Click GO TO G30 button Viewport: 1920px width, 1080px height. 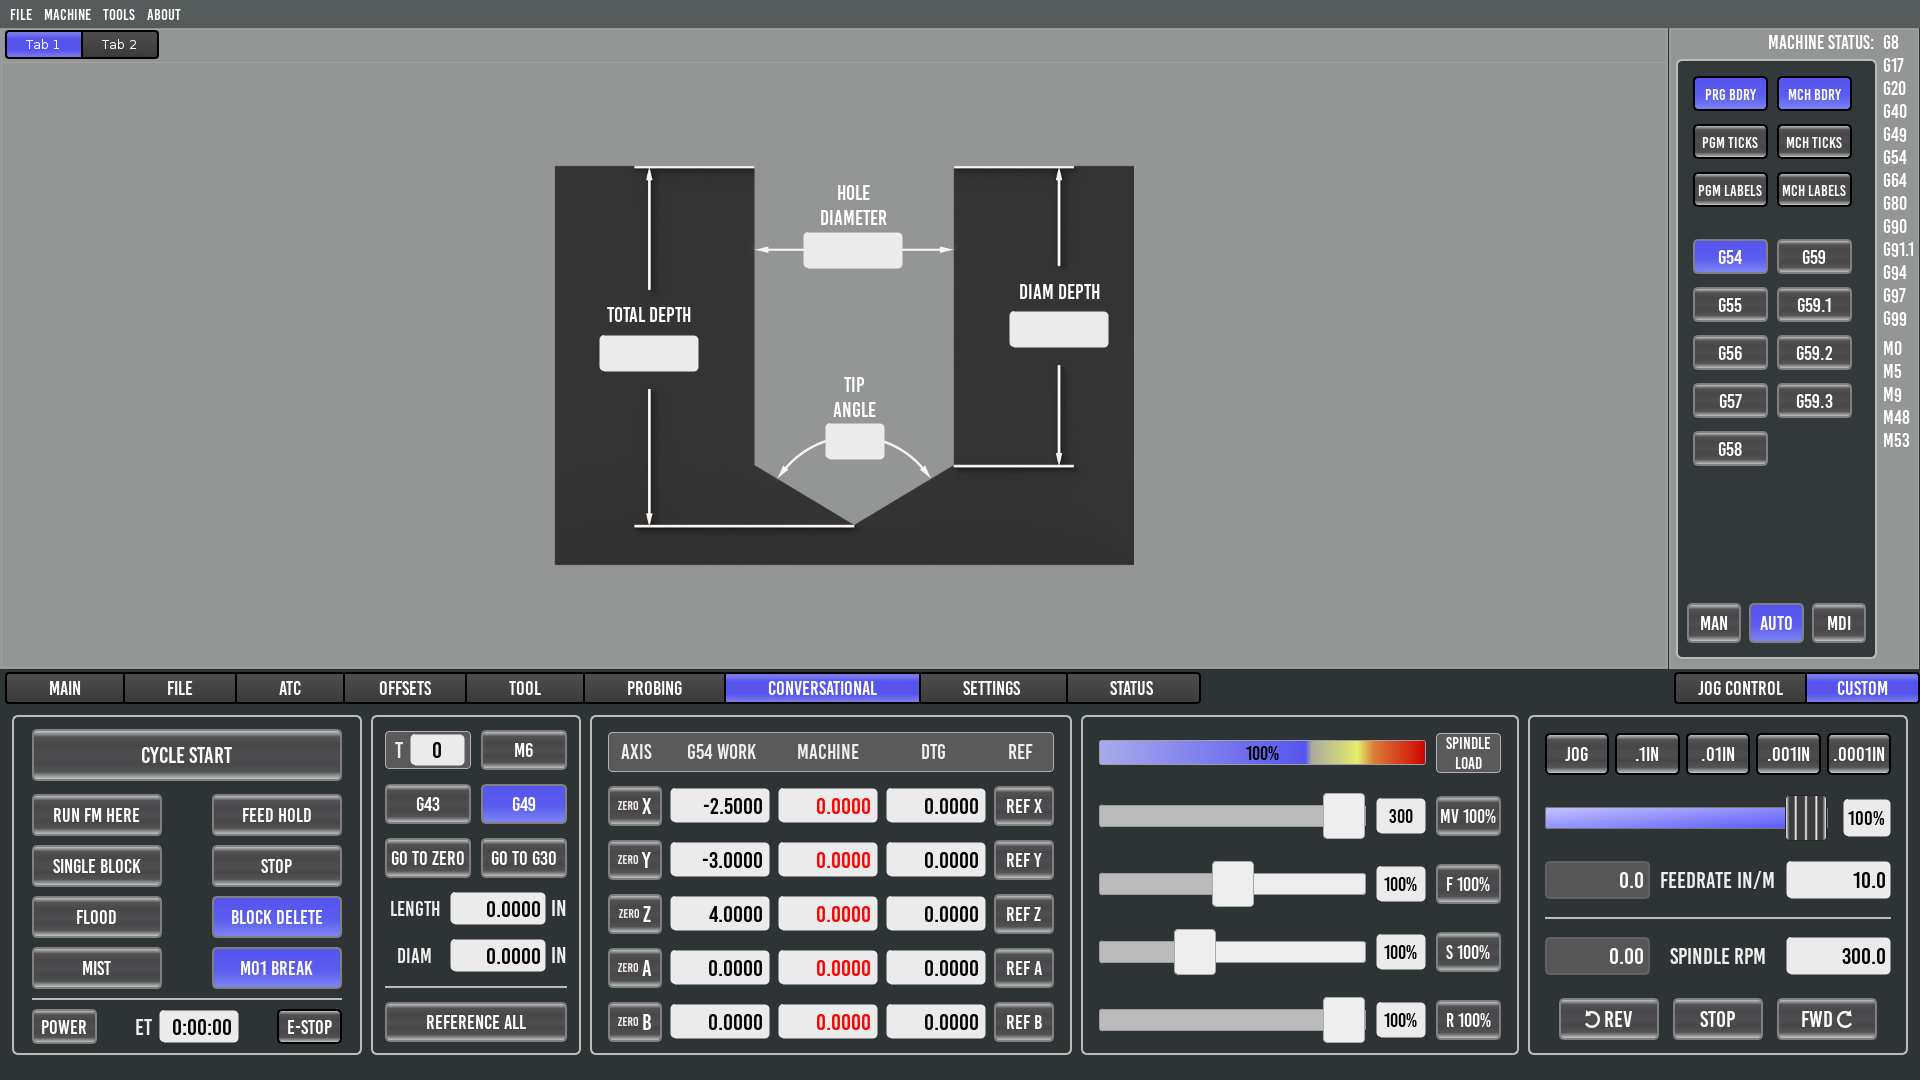pos(524,858)
